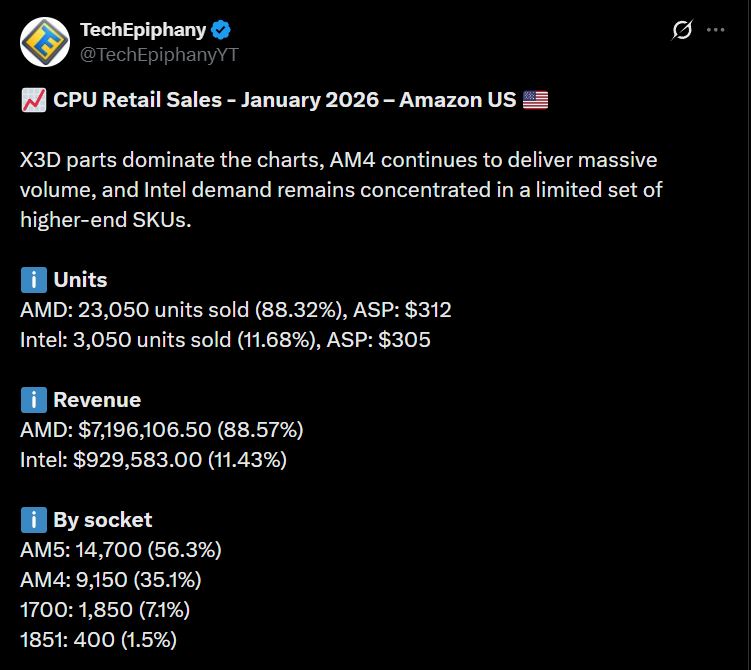The image size is (751, 670).
Task: Click the Intel $929,583.00 revenue line
Action: coord(153,460)
